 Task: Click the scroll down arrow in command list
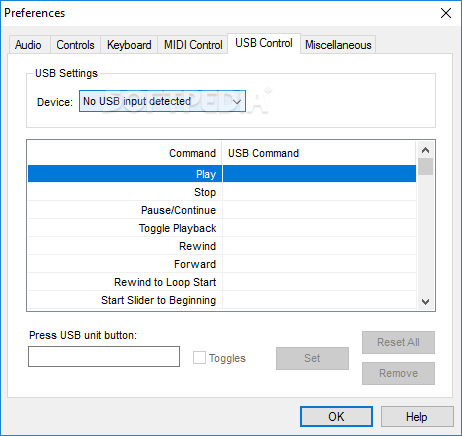click(x=425, y=302)
